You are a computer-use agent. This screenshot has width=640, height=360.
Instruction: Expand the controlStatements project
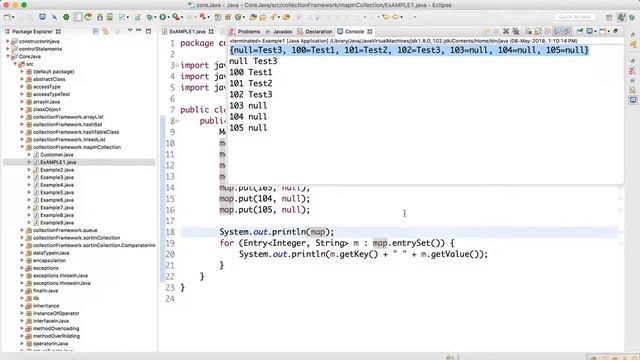pyautogui.click(x=8, y=49)
